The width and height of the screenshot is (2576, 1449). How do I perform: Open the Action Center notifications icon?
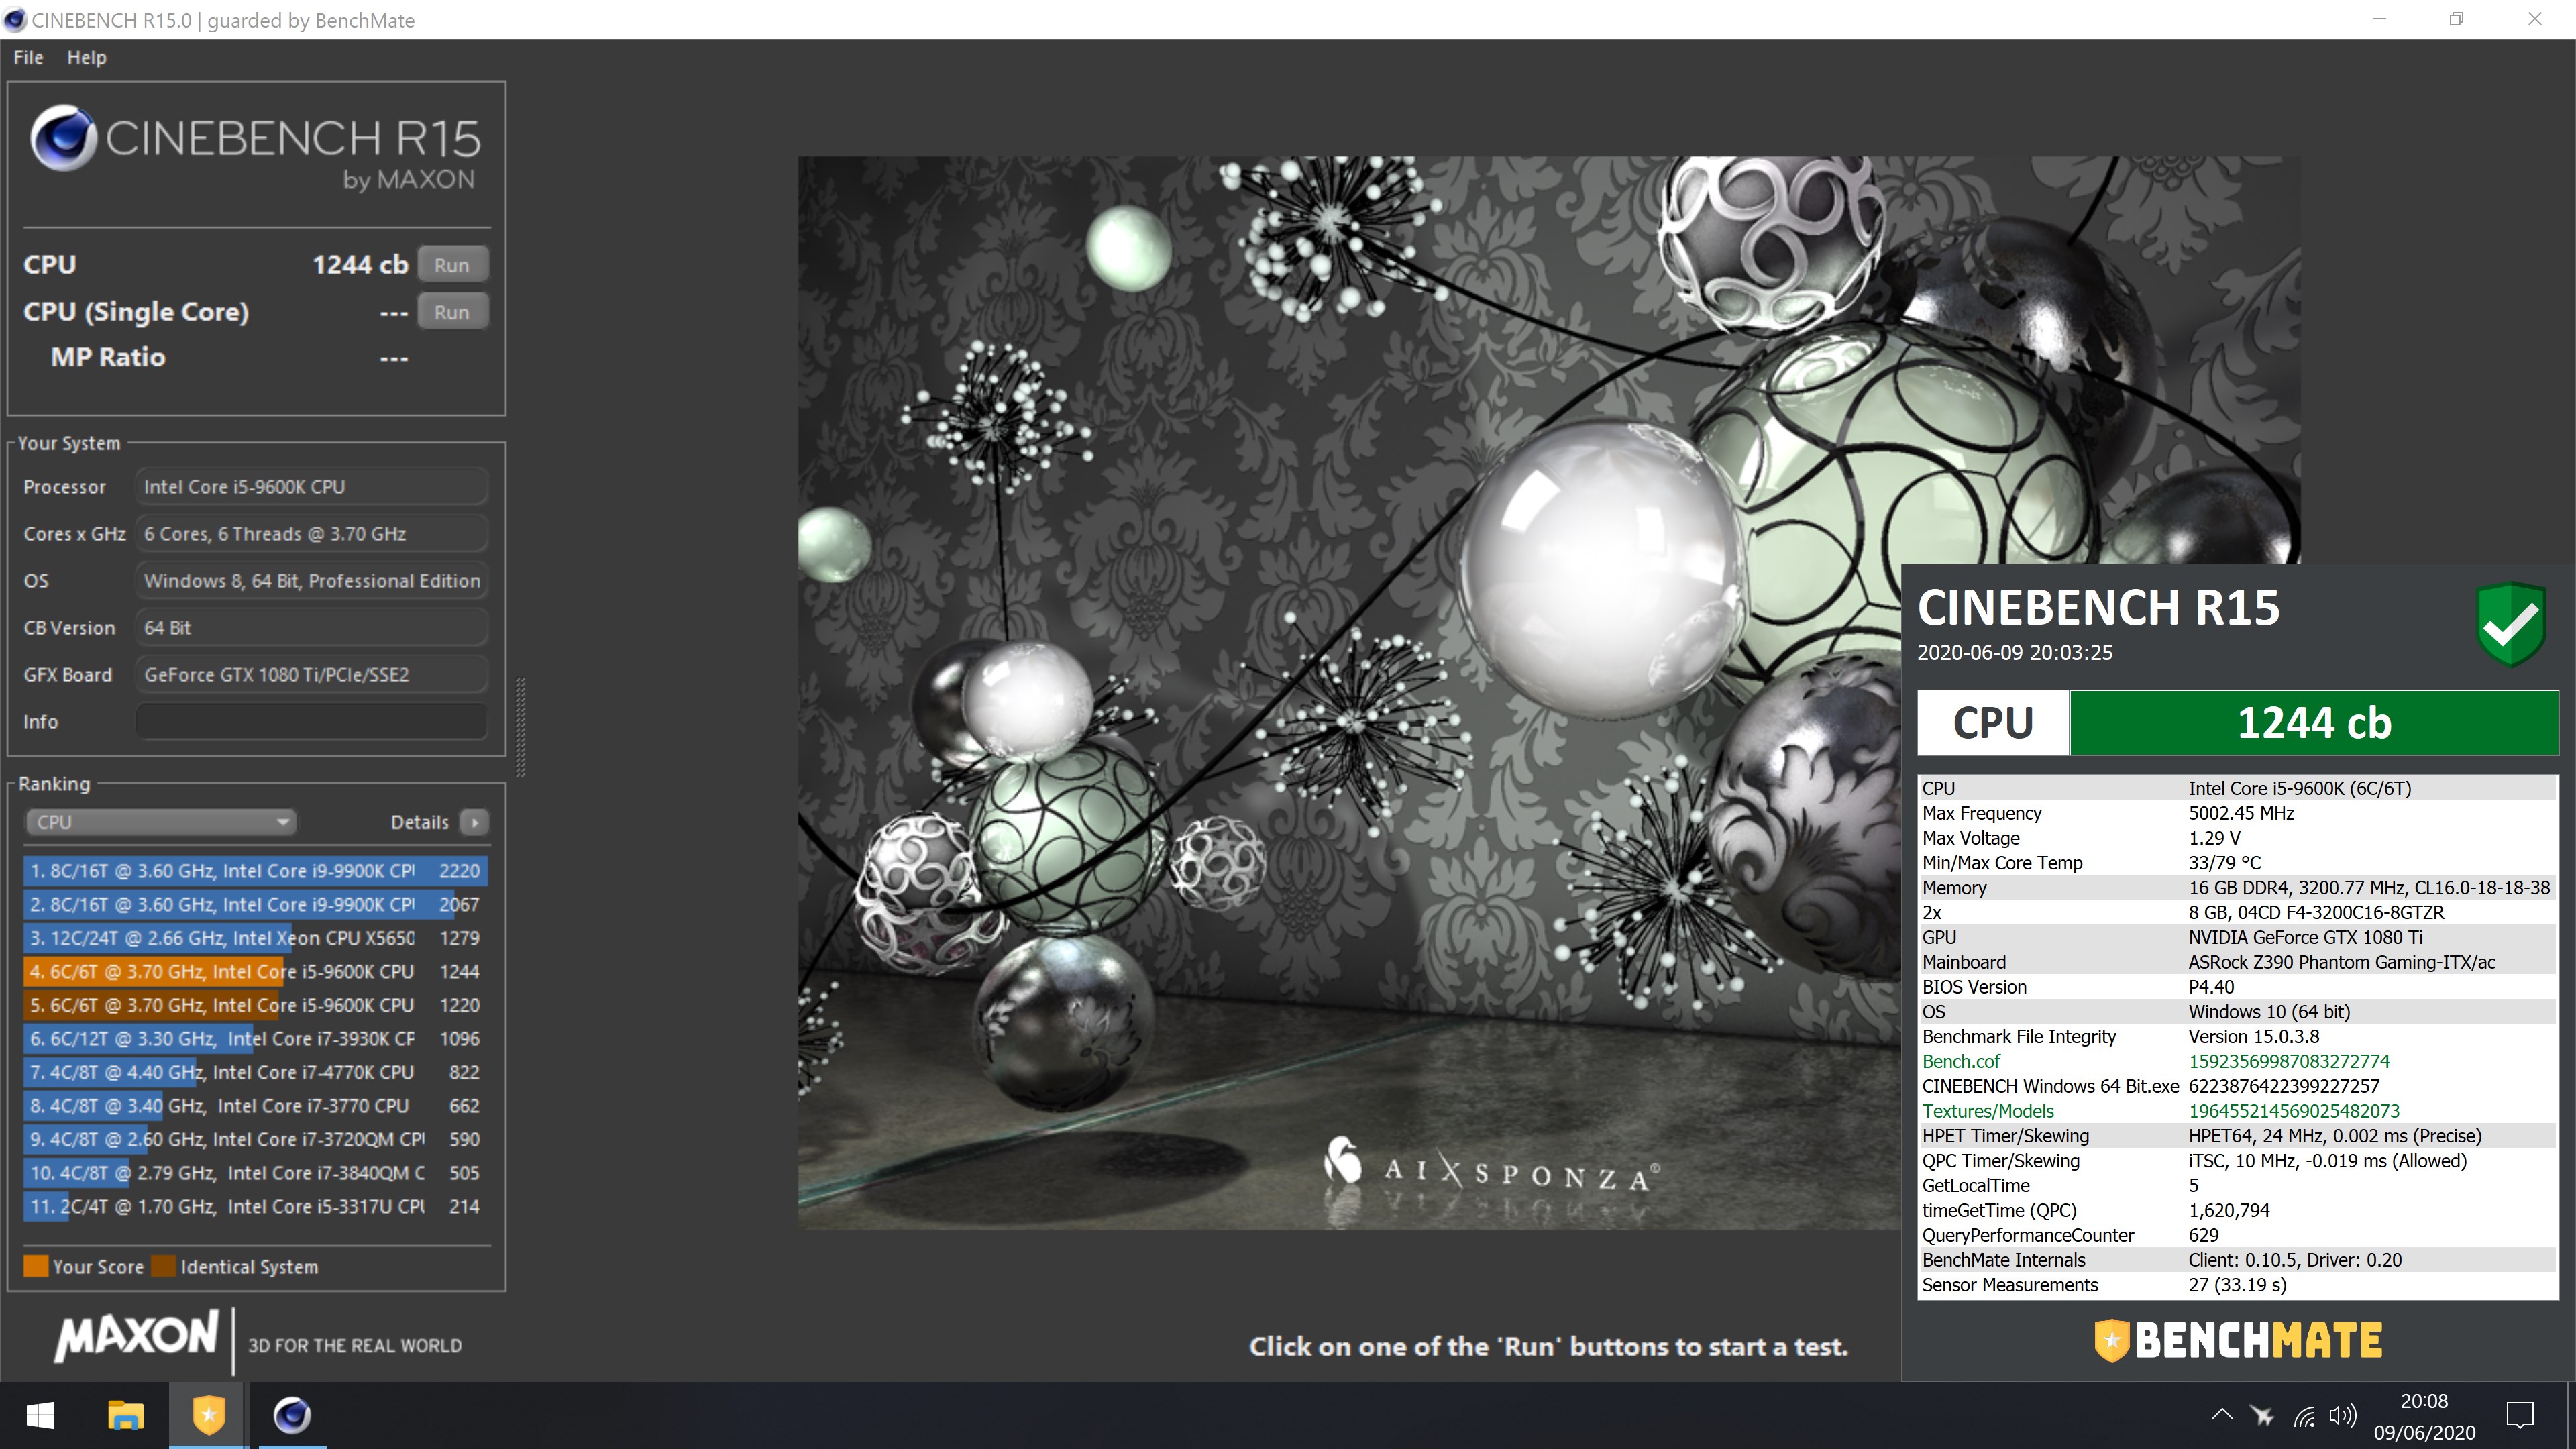click(2519, 1415)
